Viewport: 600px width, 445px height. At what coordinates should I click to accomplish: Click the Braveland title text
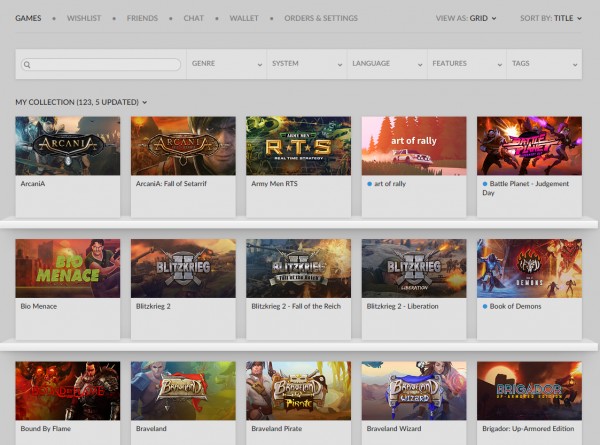(x=151, y=429)
